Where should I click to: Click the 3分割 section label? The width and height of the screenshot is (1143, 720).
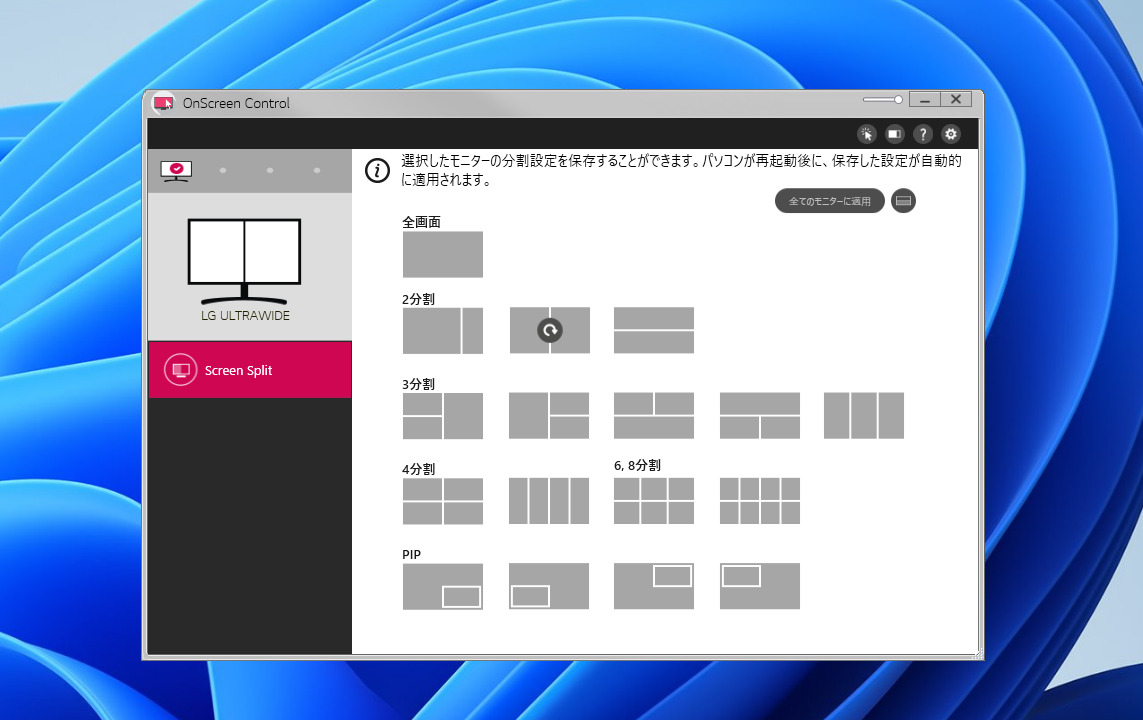click(418, 384)
